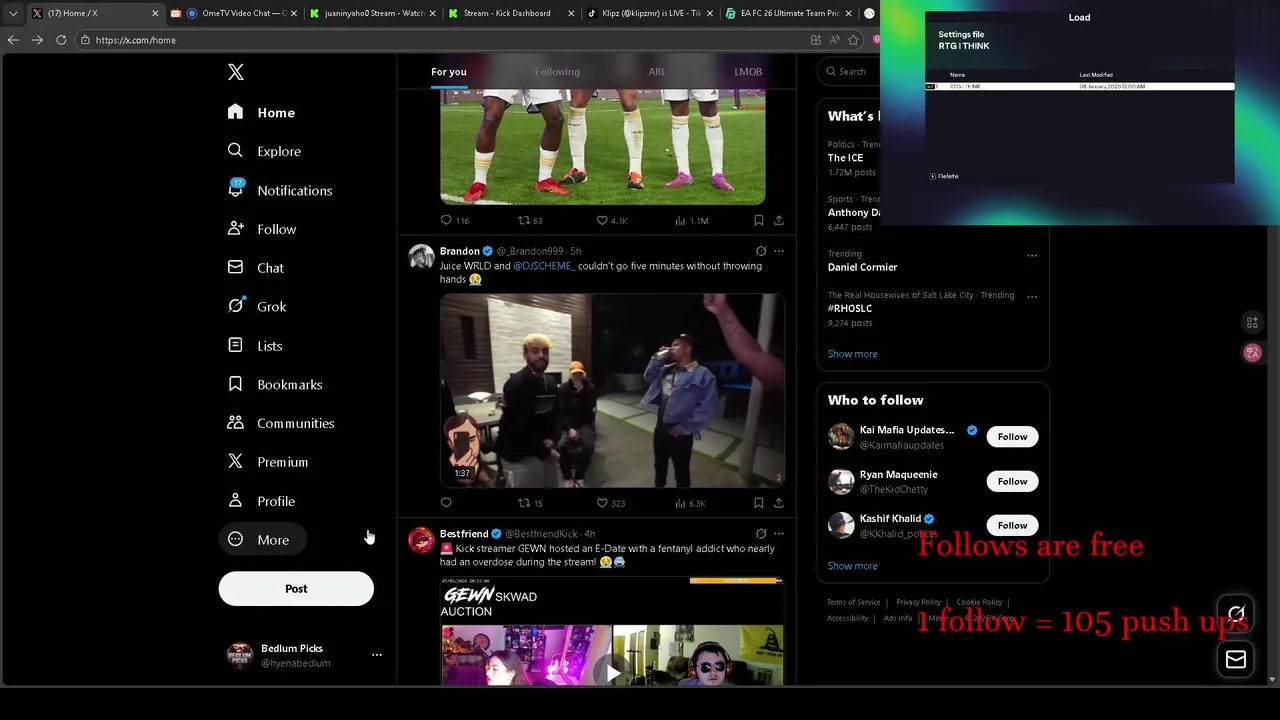Image resolution: width=1280 pixels, height=720 pixels.
Task: Click the browser address bar
Action: [x=440, y=40]
